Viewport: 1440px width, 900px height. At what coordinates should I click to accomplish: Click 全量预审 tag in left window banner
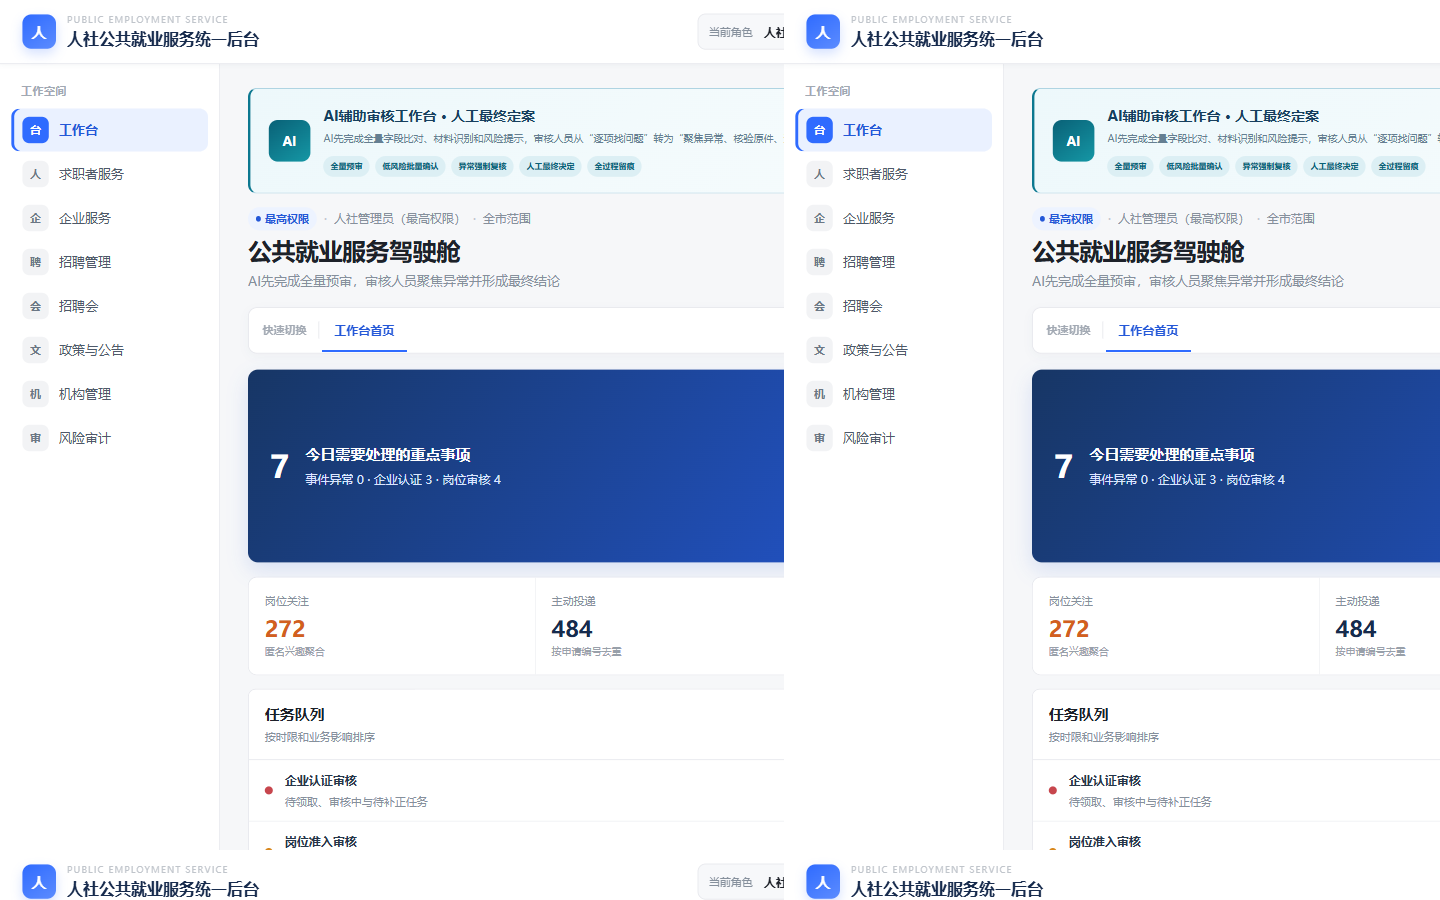pyautogui.click(x=347, y=166)
